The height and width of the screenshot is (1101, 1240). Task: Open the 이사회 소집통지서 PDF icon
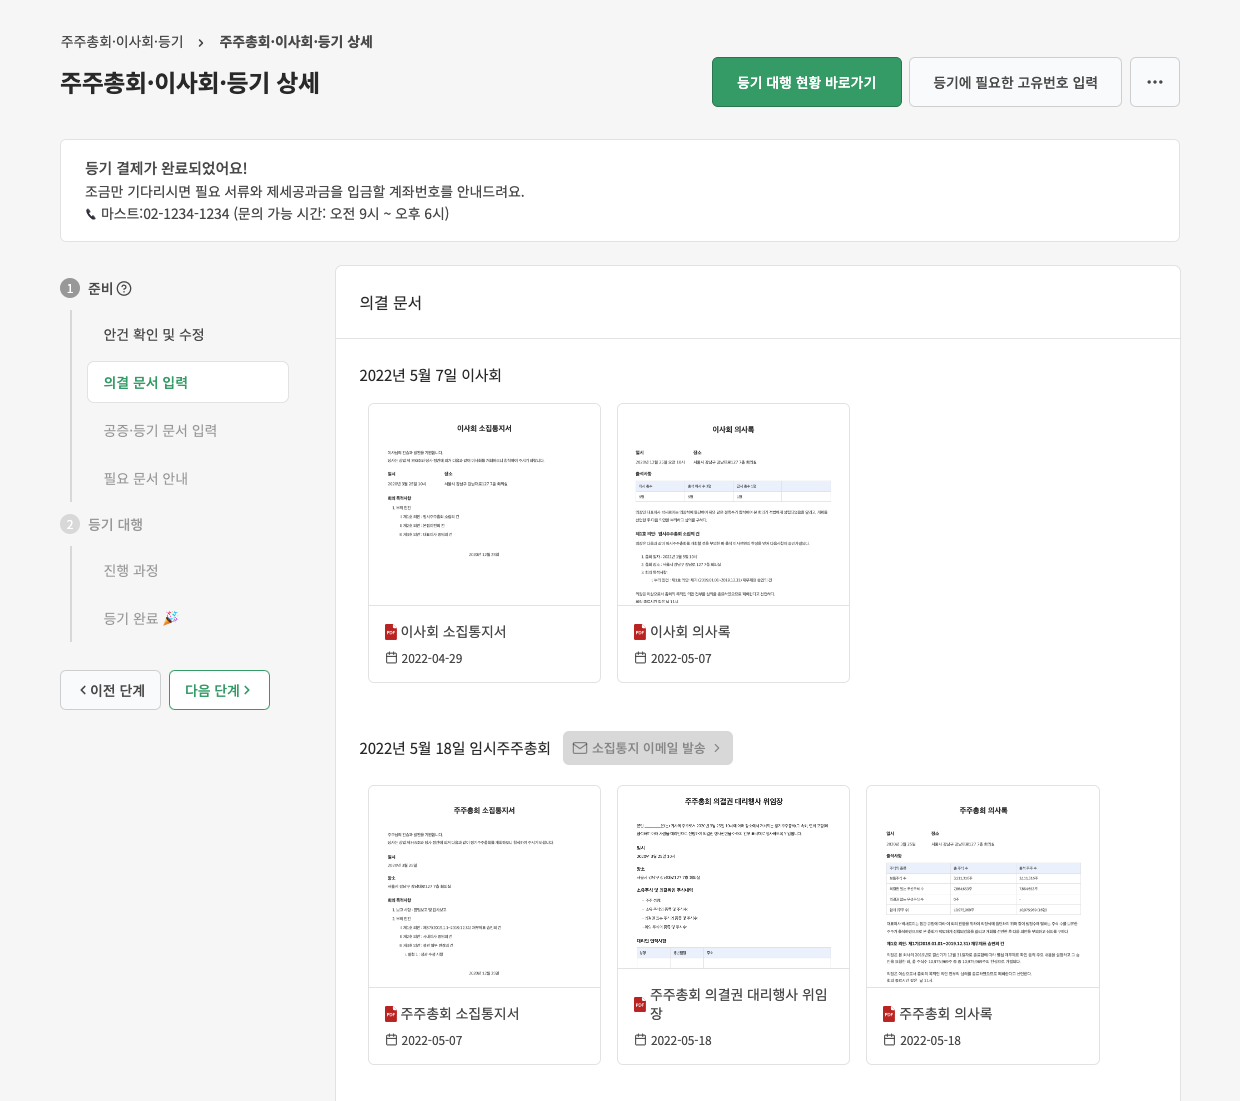click(x=390, y=632)
